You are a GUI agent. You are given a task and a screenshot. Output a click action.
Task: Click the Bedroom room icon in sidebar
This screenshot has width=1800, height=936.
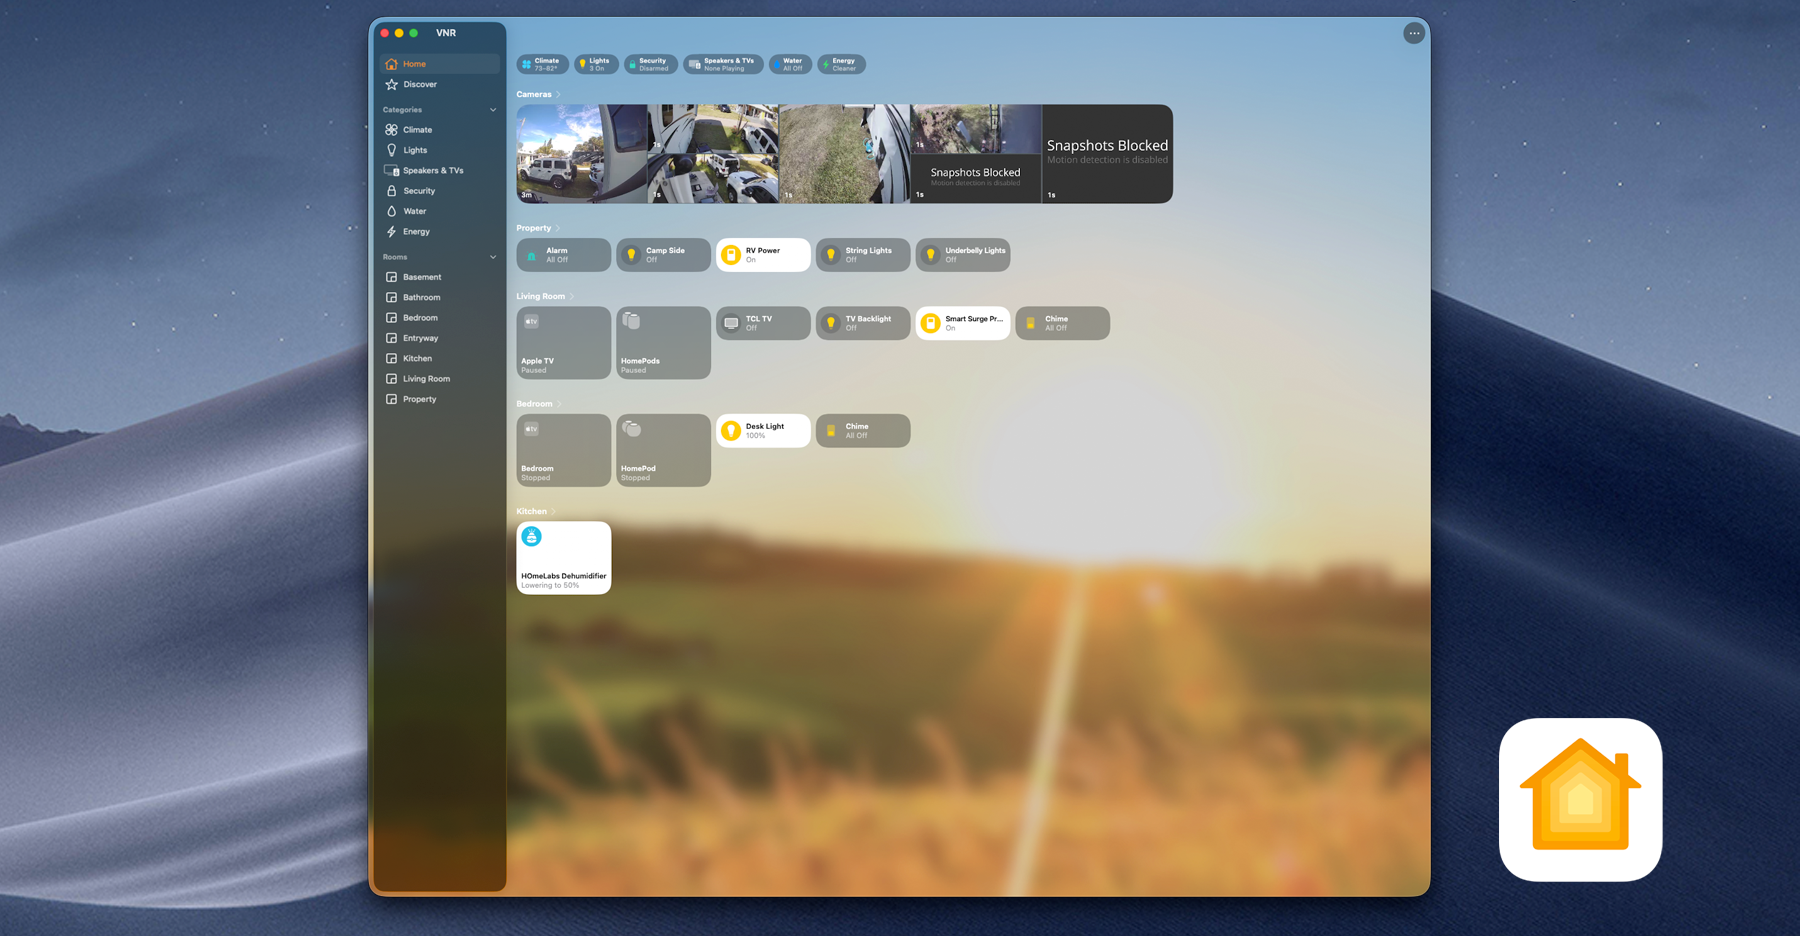pyautogui.click(x=391, y=318)
